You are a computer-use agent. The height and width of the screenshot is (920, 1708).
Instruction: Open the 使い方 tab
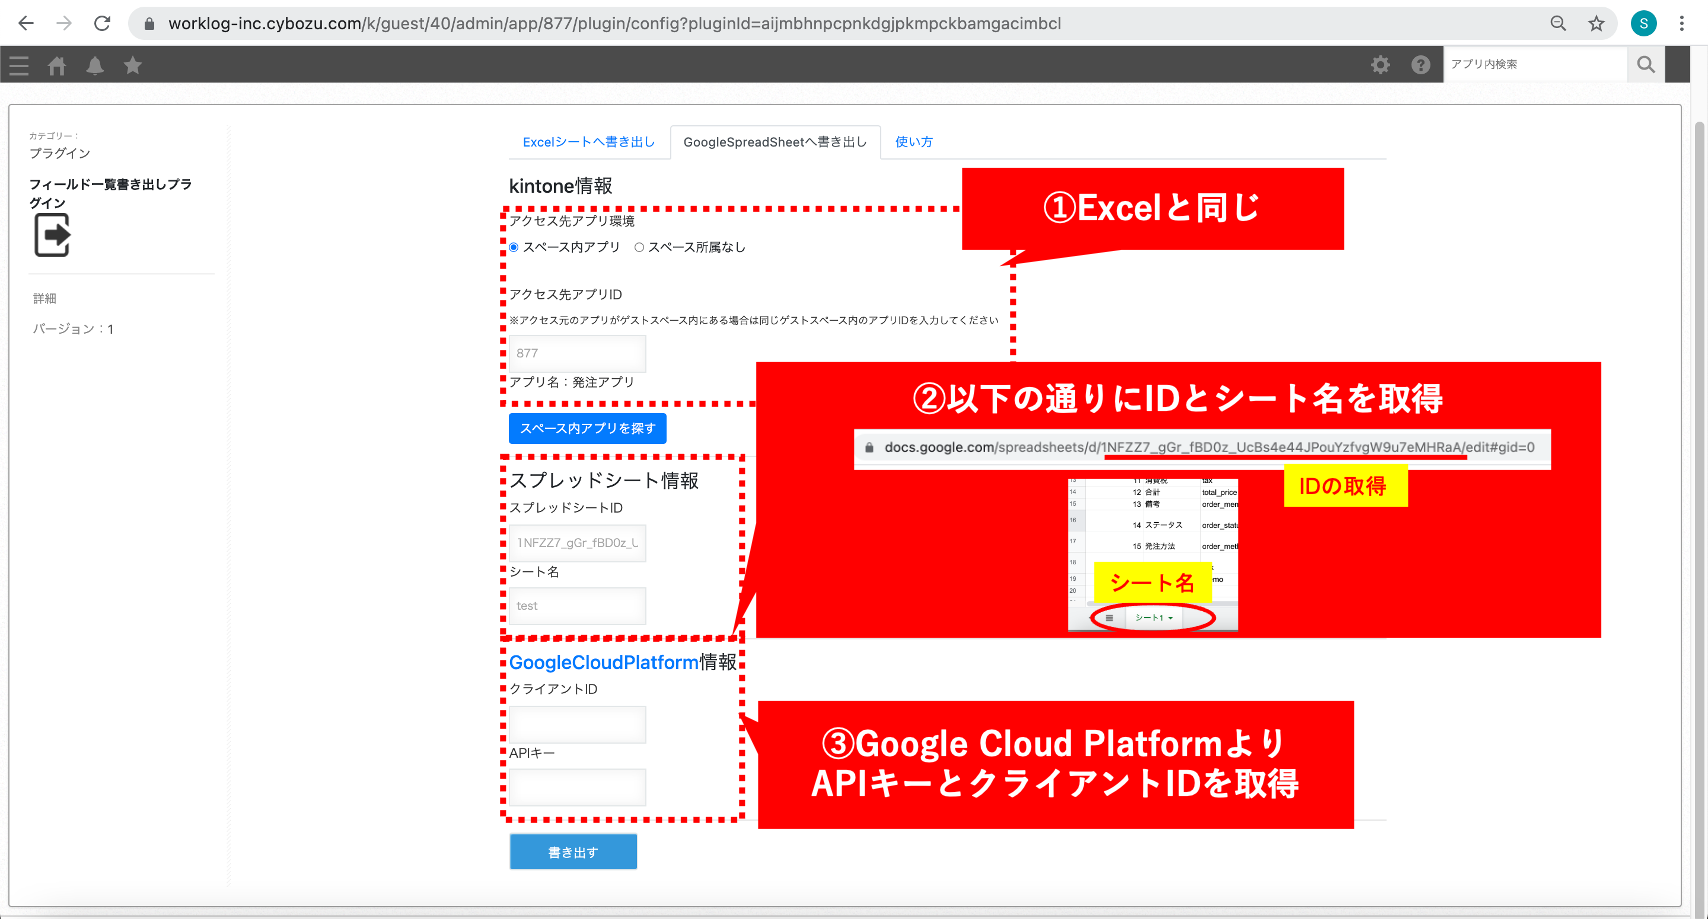pos(913,142)
